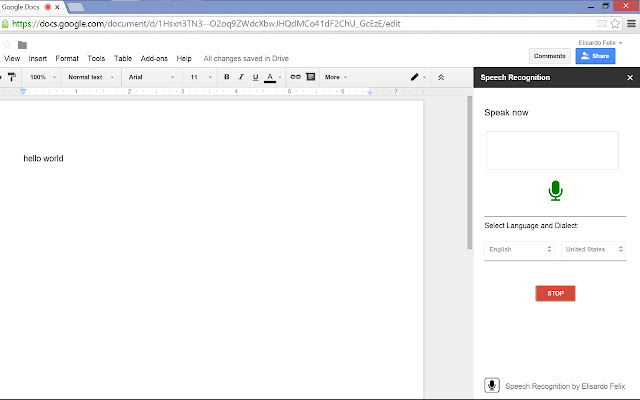
Task: Click the insert comment icon
Action: coord(311,77)
